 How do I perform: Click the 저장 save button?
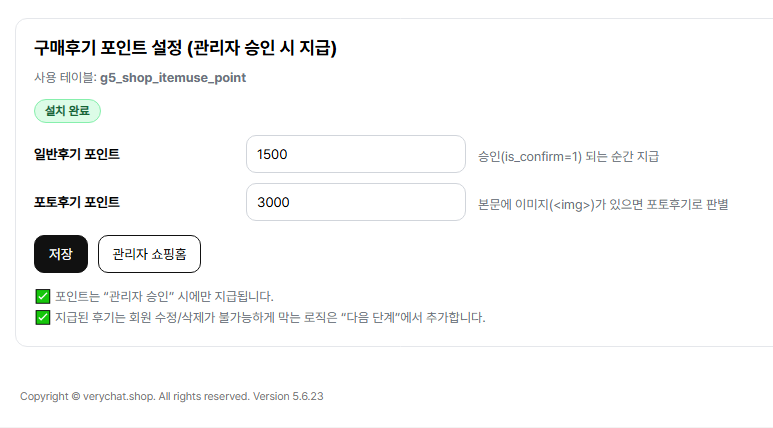[61, 254]
